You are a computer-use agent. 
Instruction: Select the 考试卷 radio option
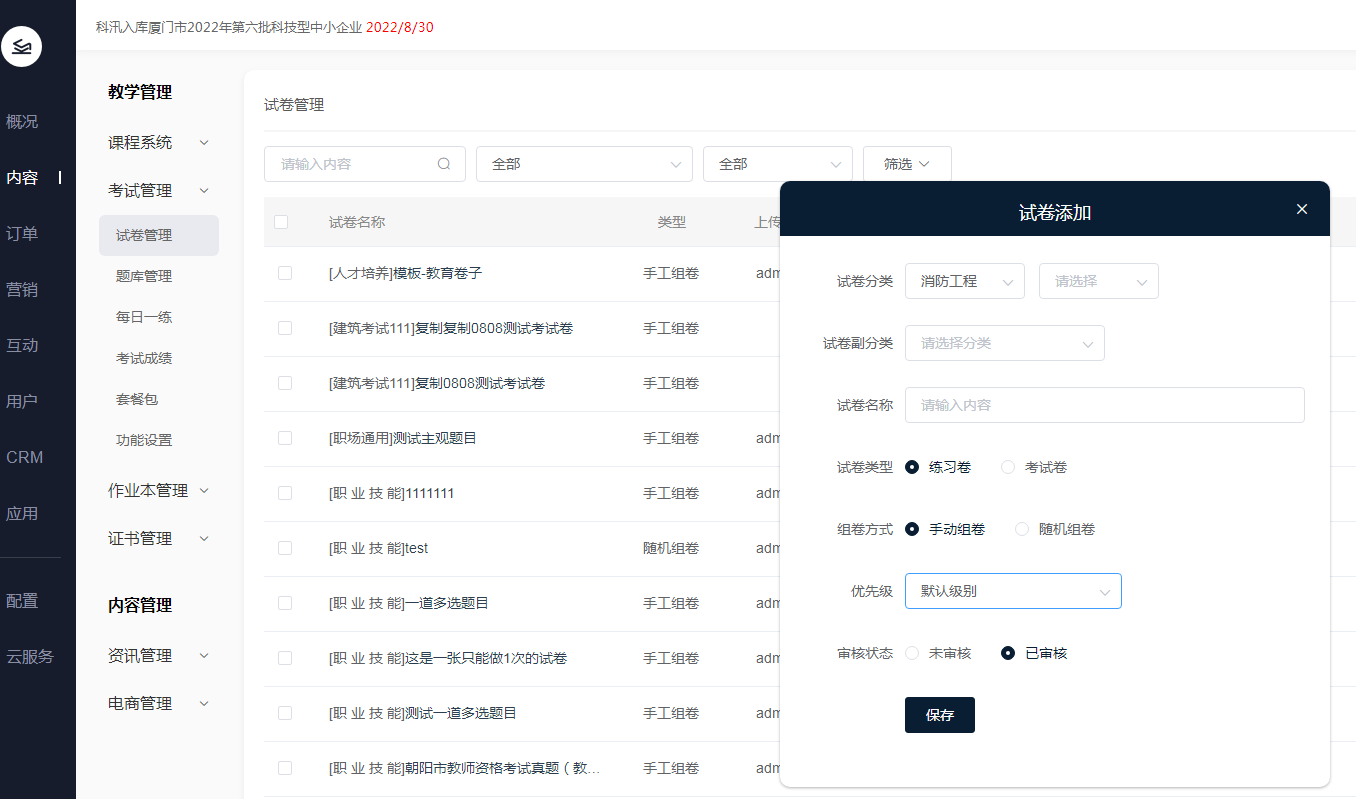pos(1008,467)
